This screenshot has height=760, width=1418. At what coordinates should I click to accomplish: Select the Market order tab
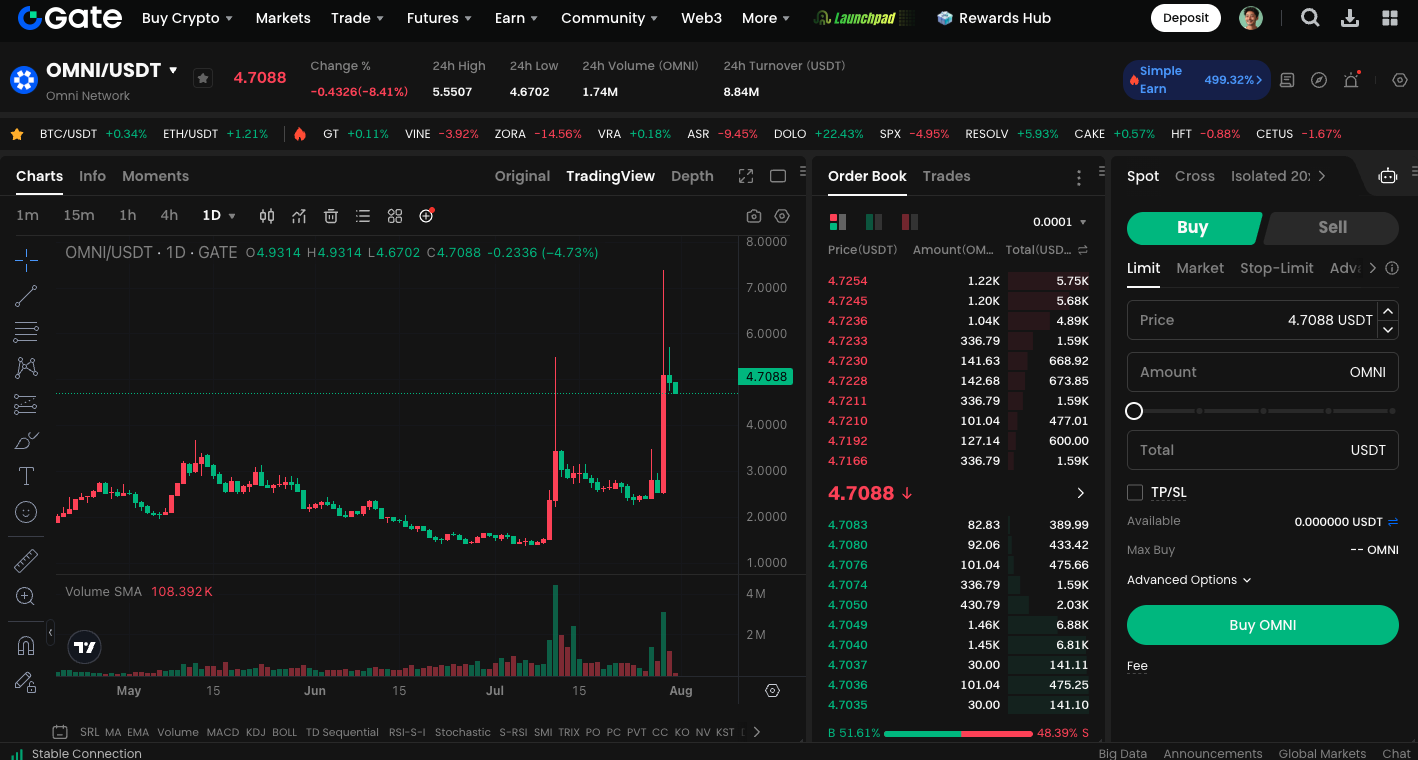pyautogui.click(x=1200, y=268)
